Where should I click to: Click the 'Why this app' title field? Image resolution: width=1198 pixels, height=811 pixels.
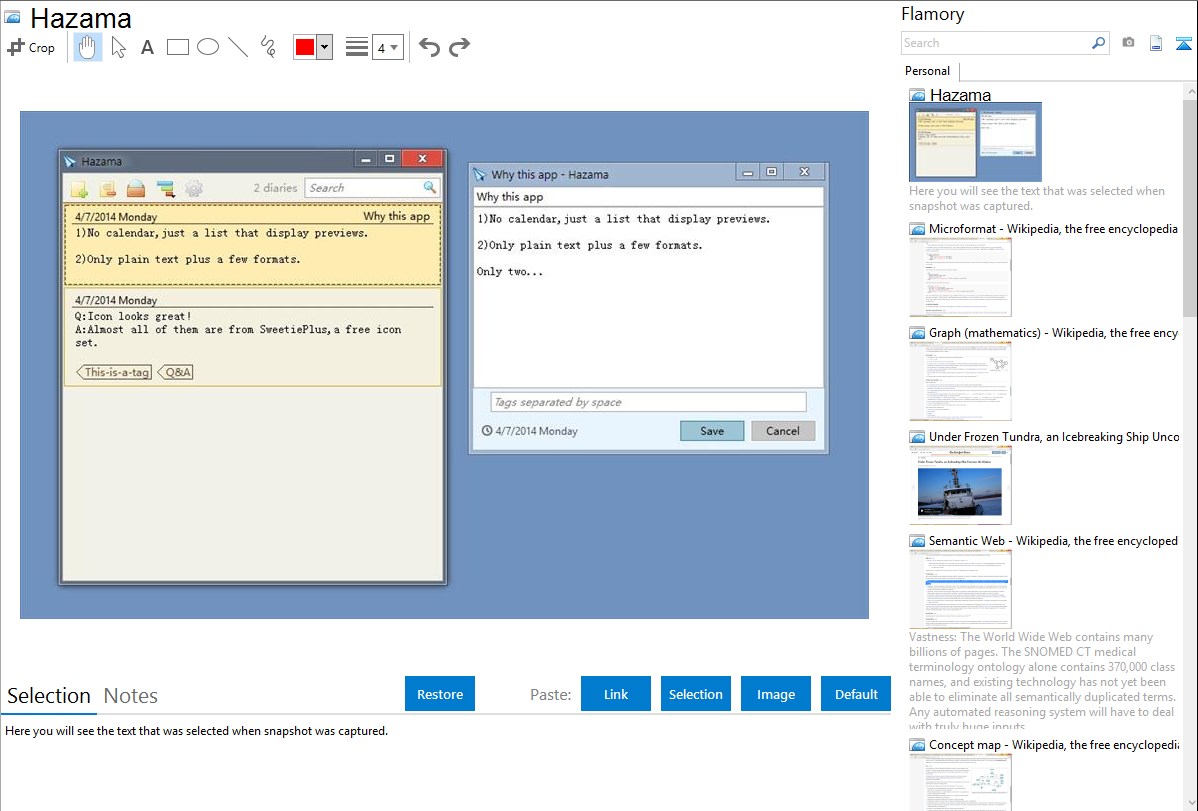[x=649, y=196]
